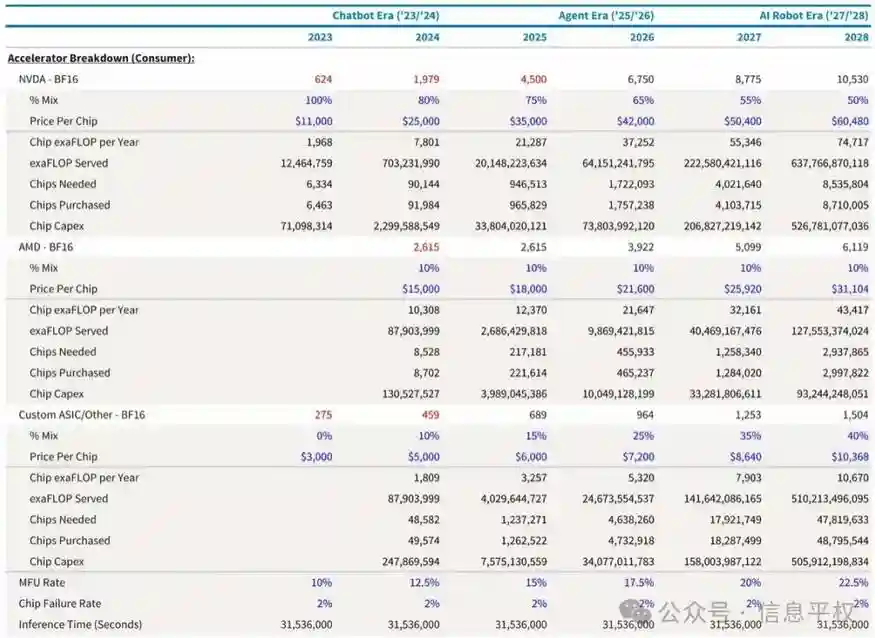The width and height of the screenshot is (875, 638).
Task: Select the Chip Failure Rate row label
Action: [x=59, y=603]
